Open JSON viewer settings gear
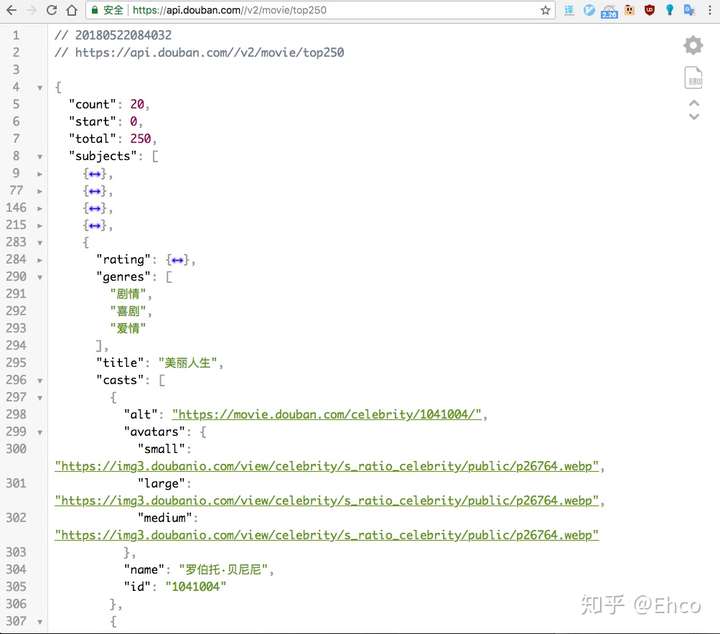The height and width of the screenshot is (634, 720). (x=693, y=45)
